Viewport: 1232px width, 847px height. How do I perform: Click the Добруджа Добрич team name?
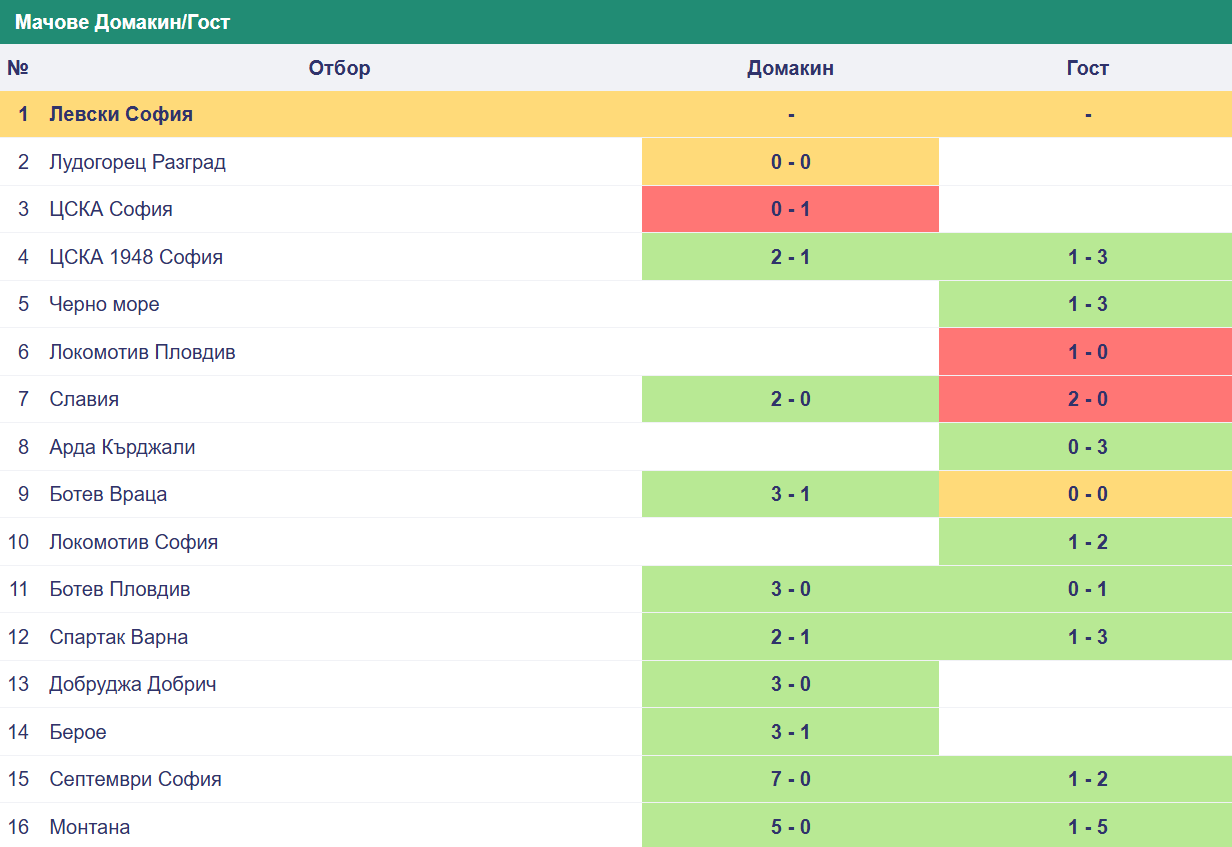pyautogui.click(x=133, y=684)
